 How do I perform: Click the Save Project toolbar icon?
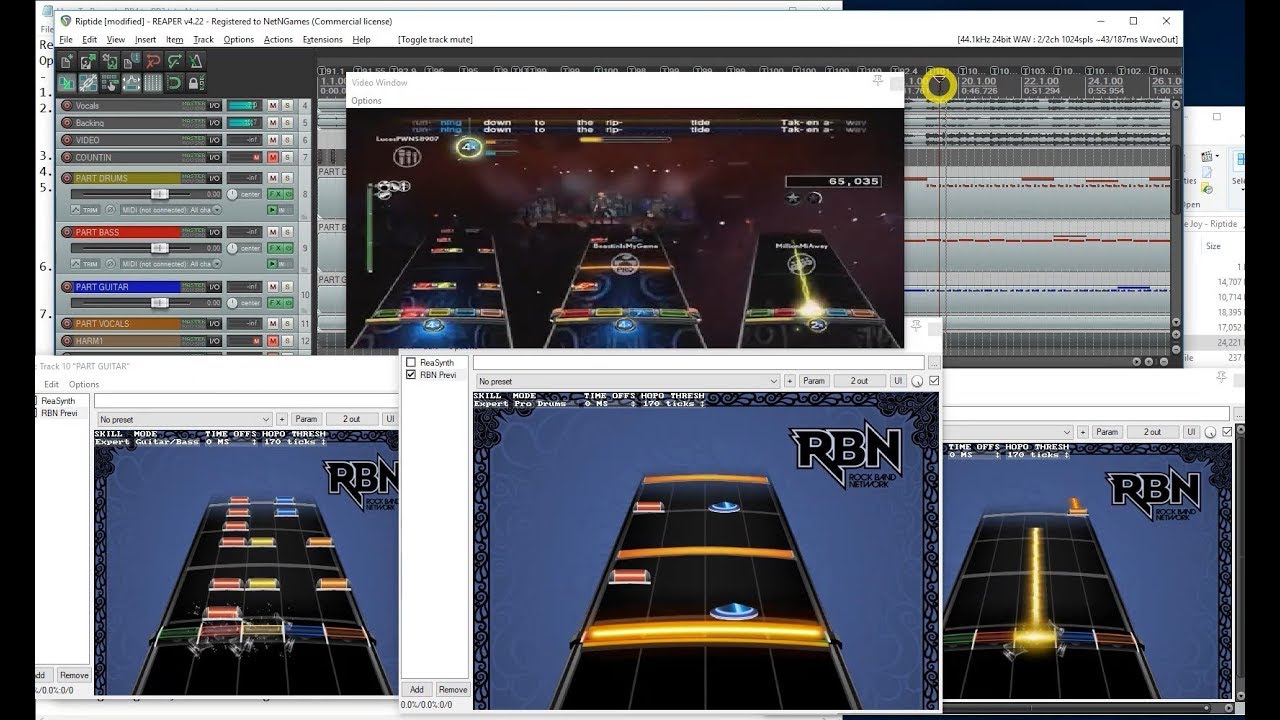[110, 61]
